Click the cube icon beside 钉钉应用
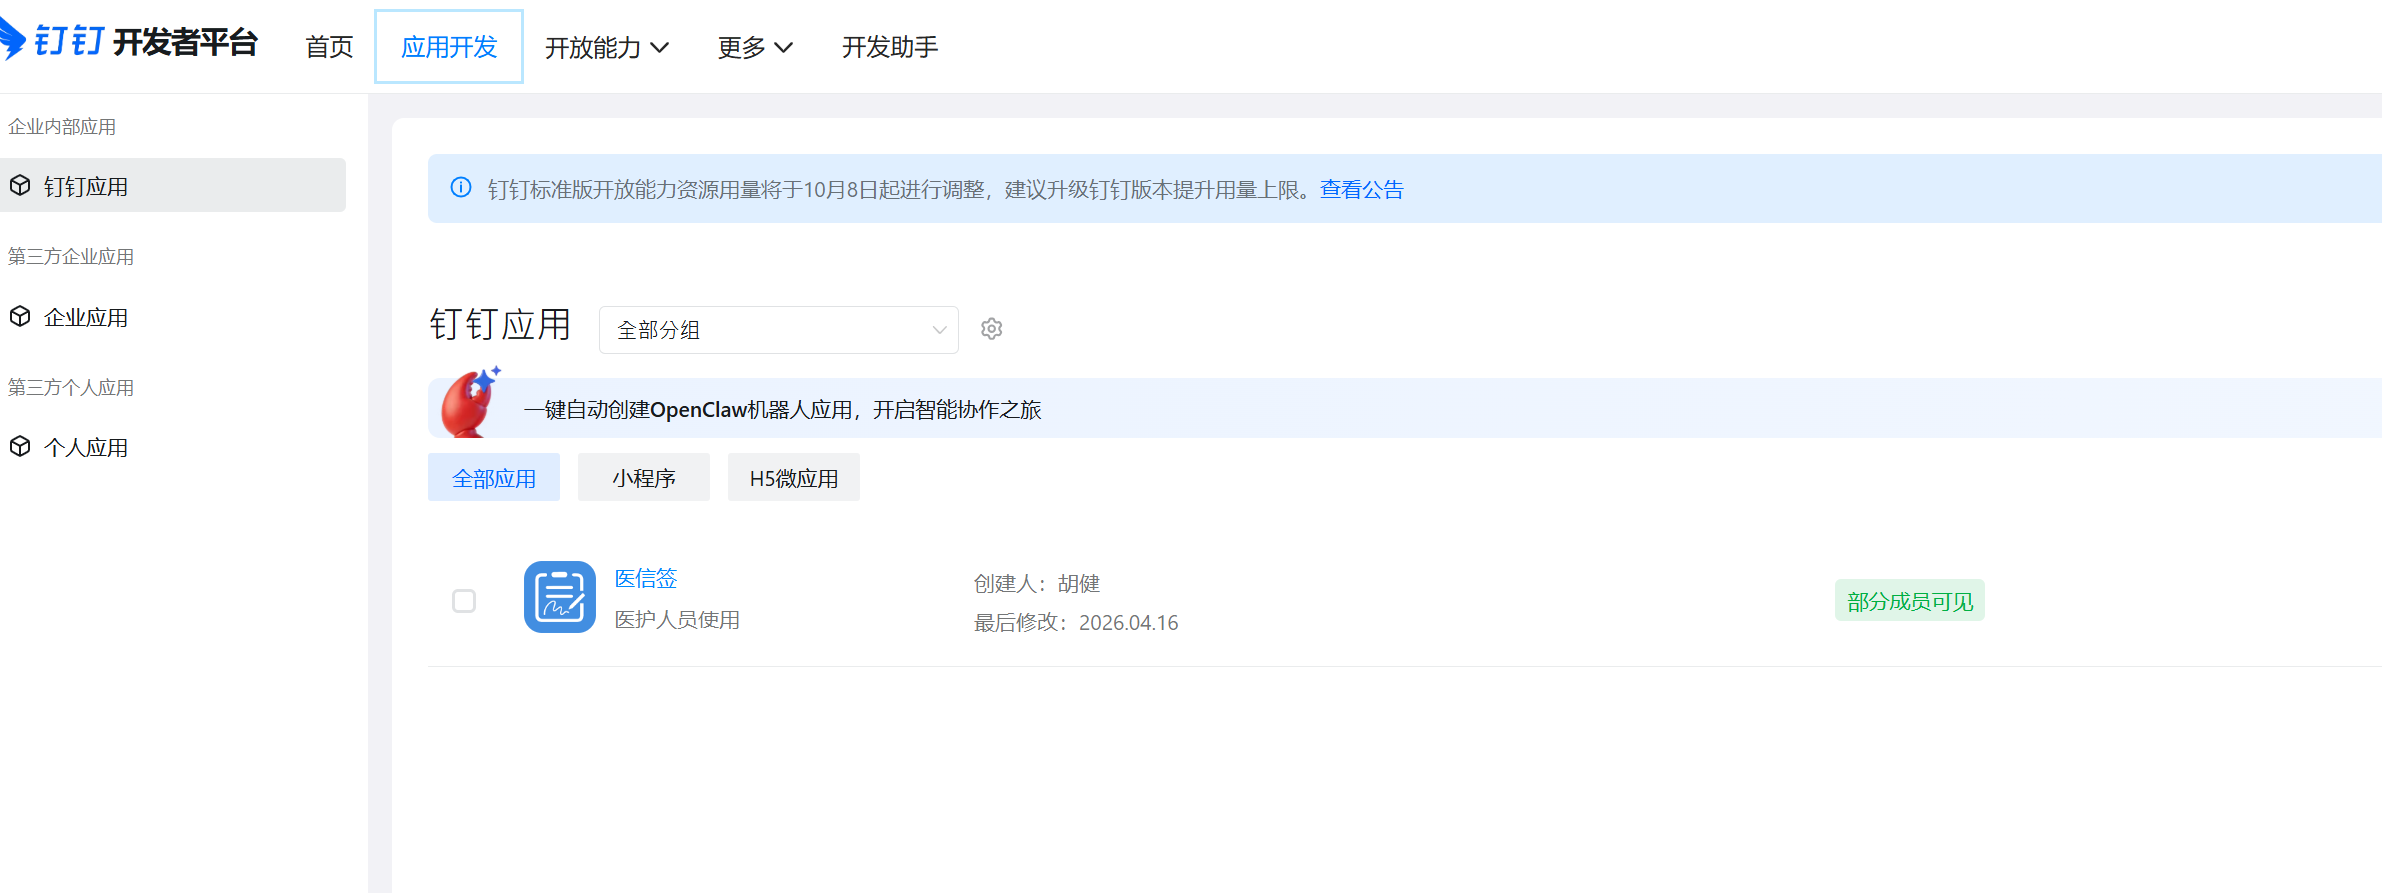 click(x=20, y=185)
